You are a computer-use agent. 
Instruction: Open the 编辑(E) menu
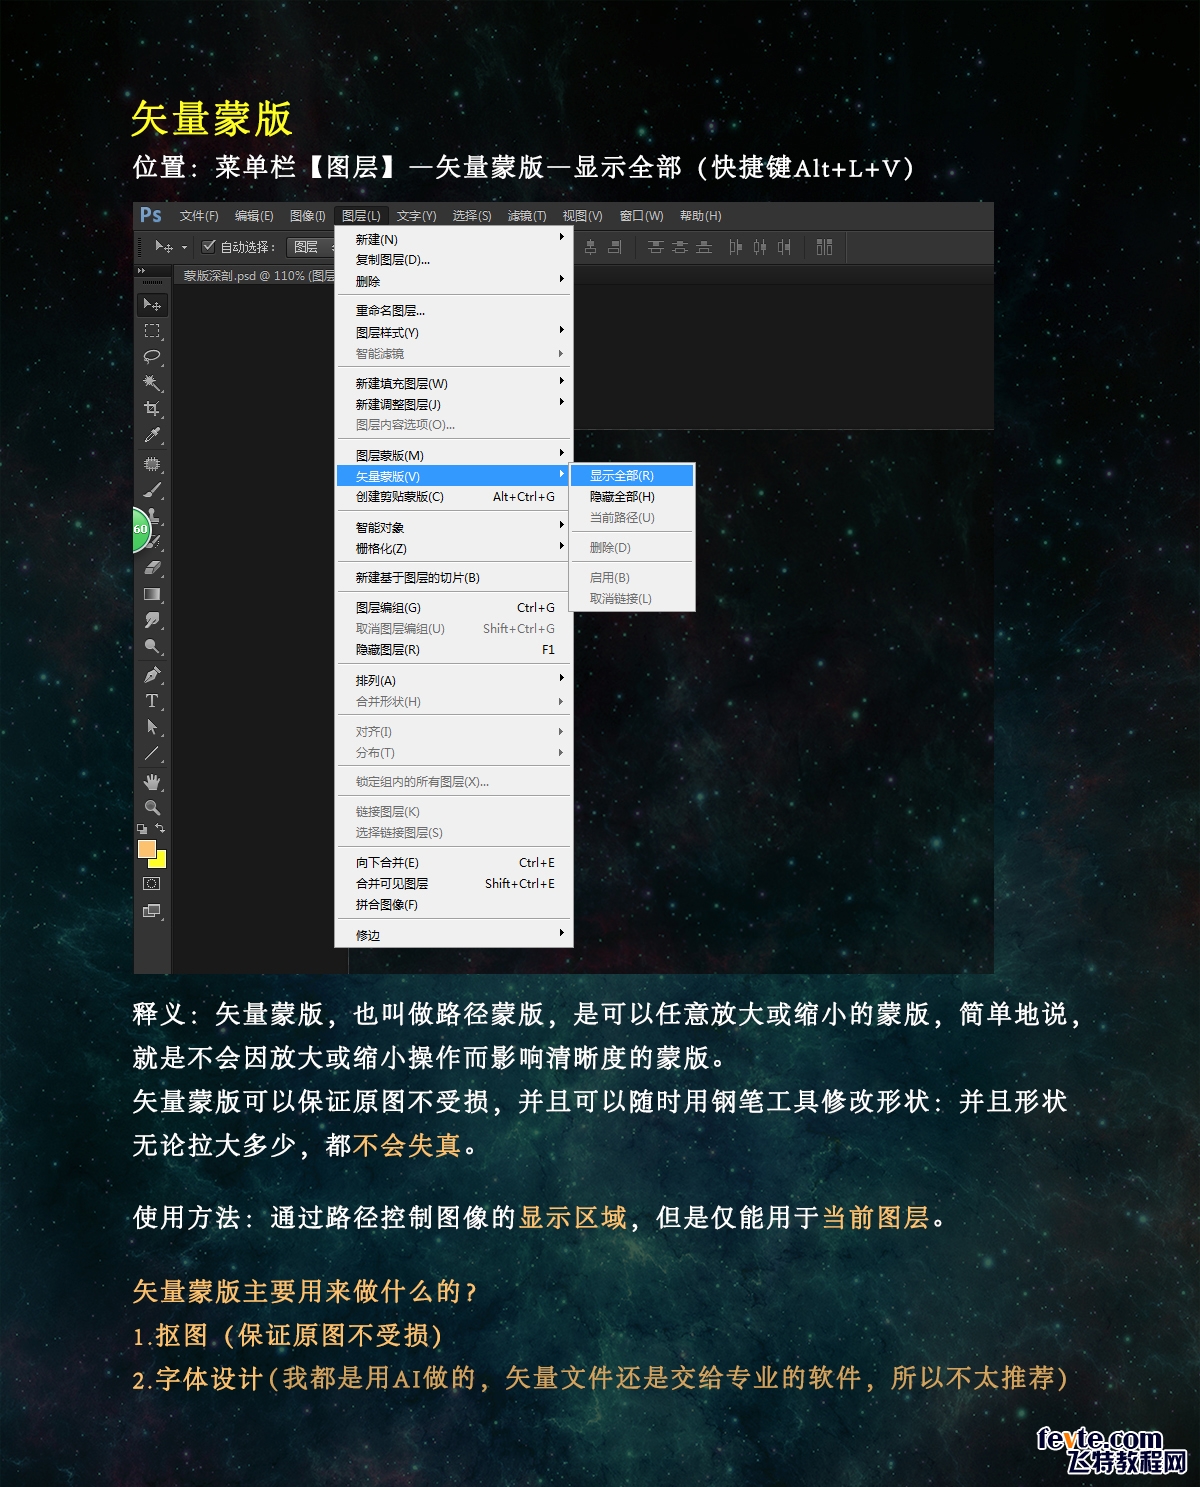click(x=254, y=216)
